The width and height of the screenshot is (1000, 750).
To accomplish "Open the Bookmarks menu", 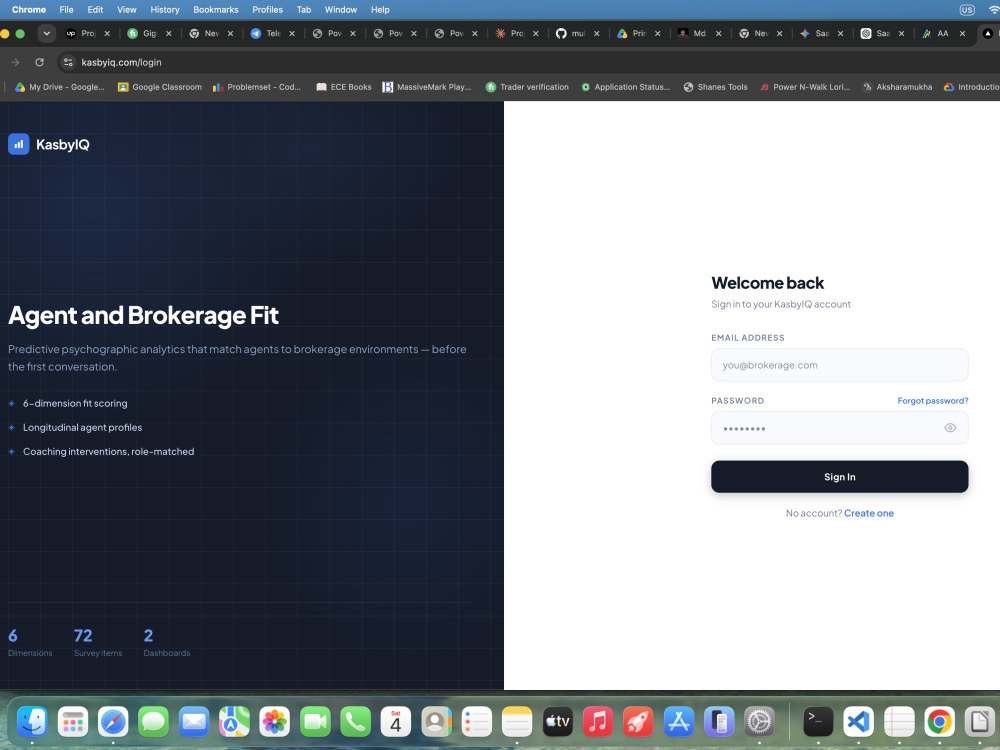I will [216, 10].
